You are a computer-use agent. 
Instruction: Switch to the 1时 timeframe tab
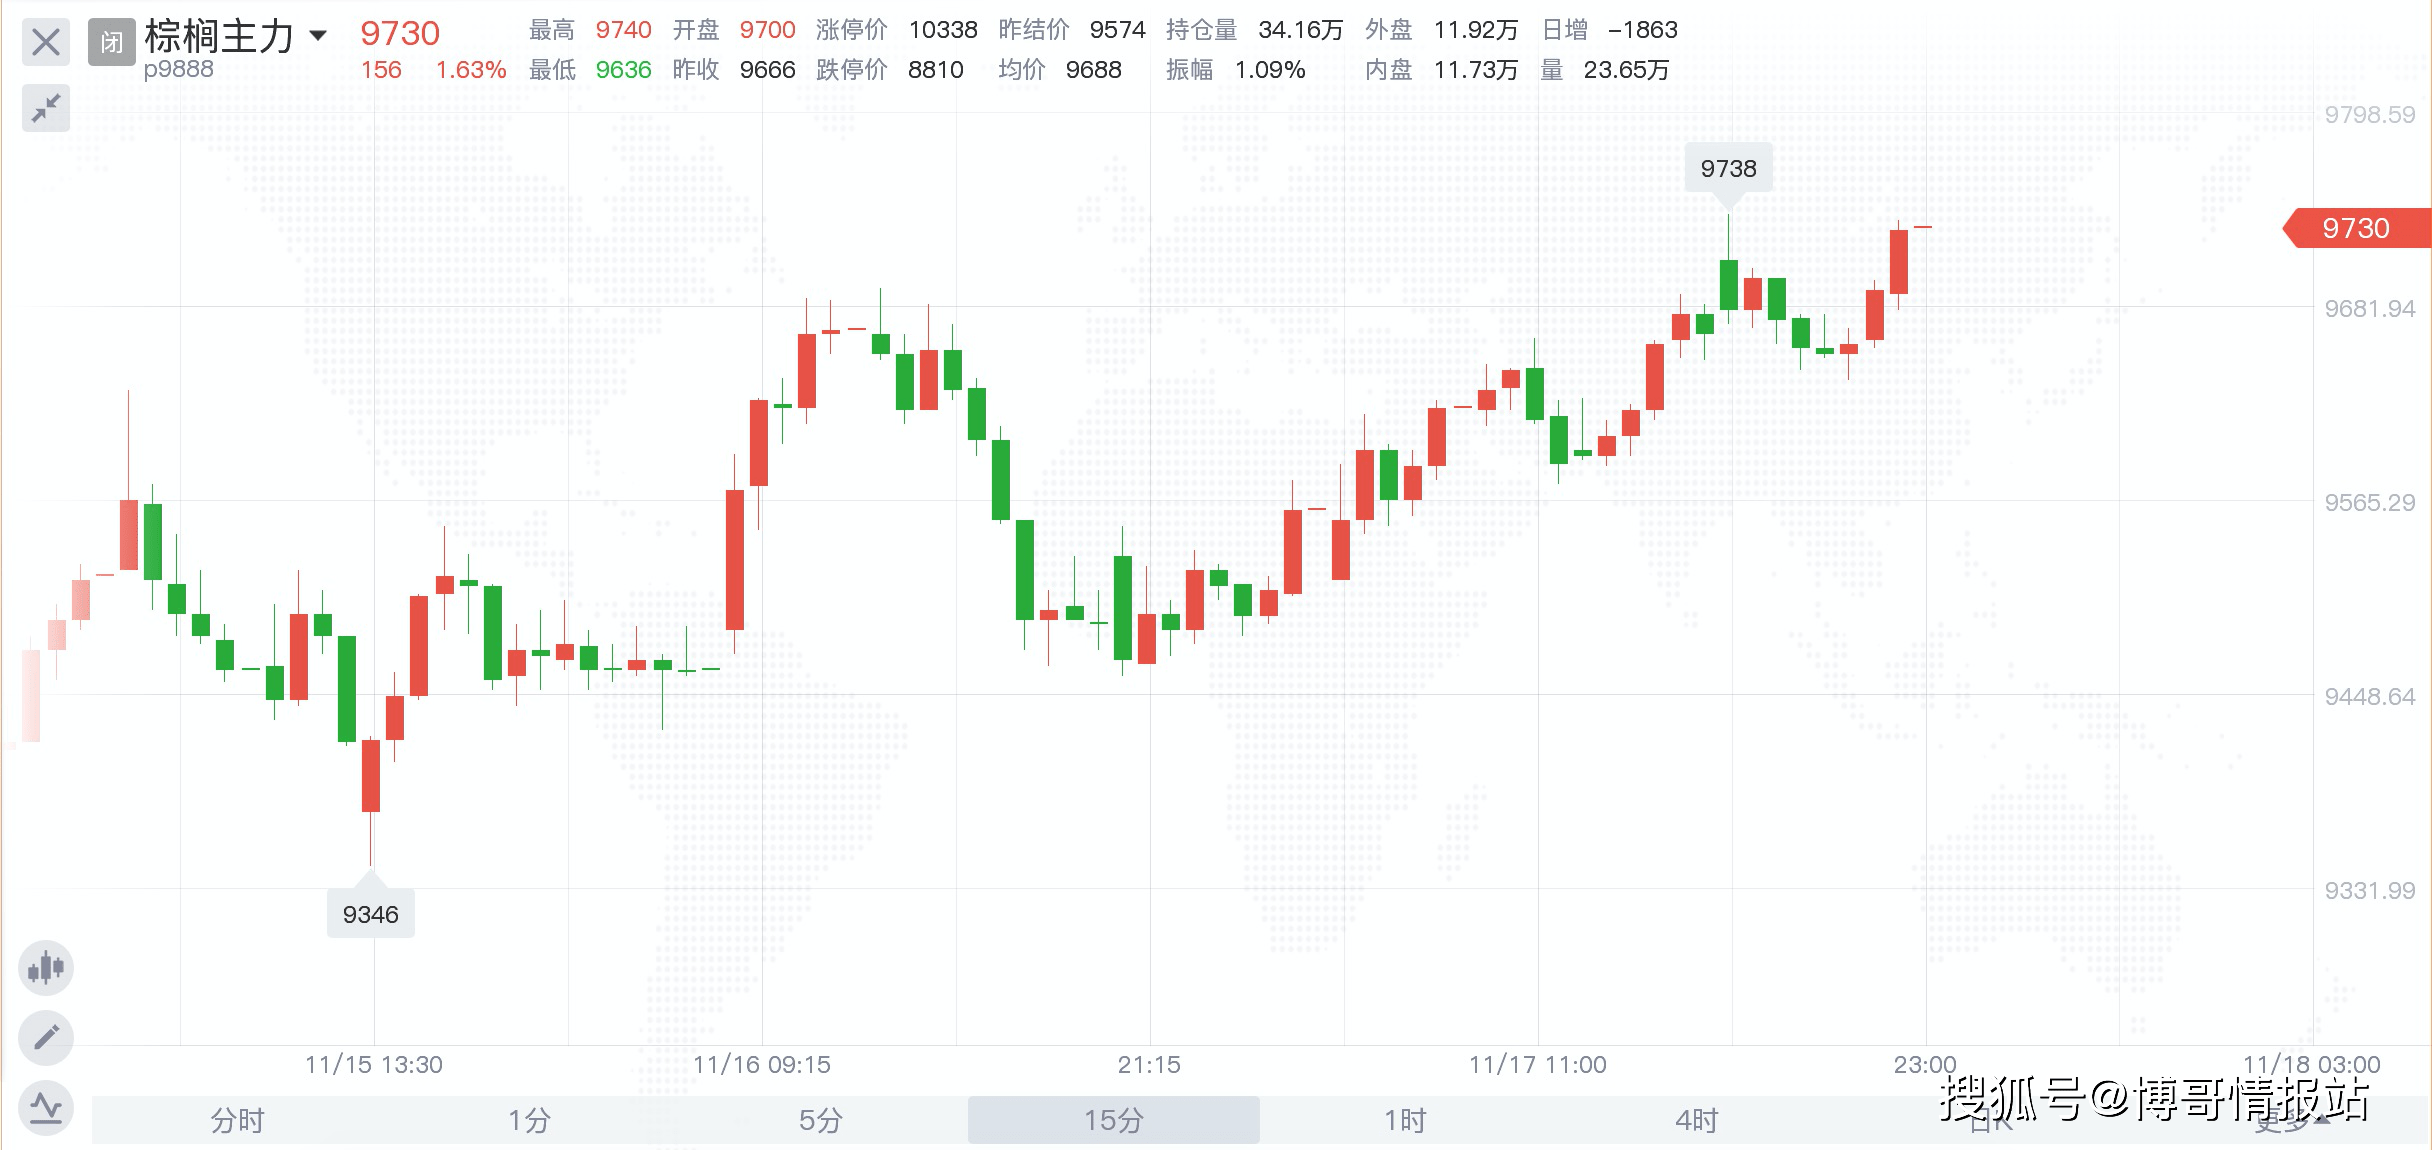click(x=1405, y=1120)
